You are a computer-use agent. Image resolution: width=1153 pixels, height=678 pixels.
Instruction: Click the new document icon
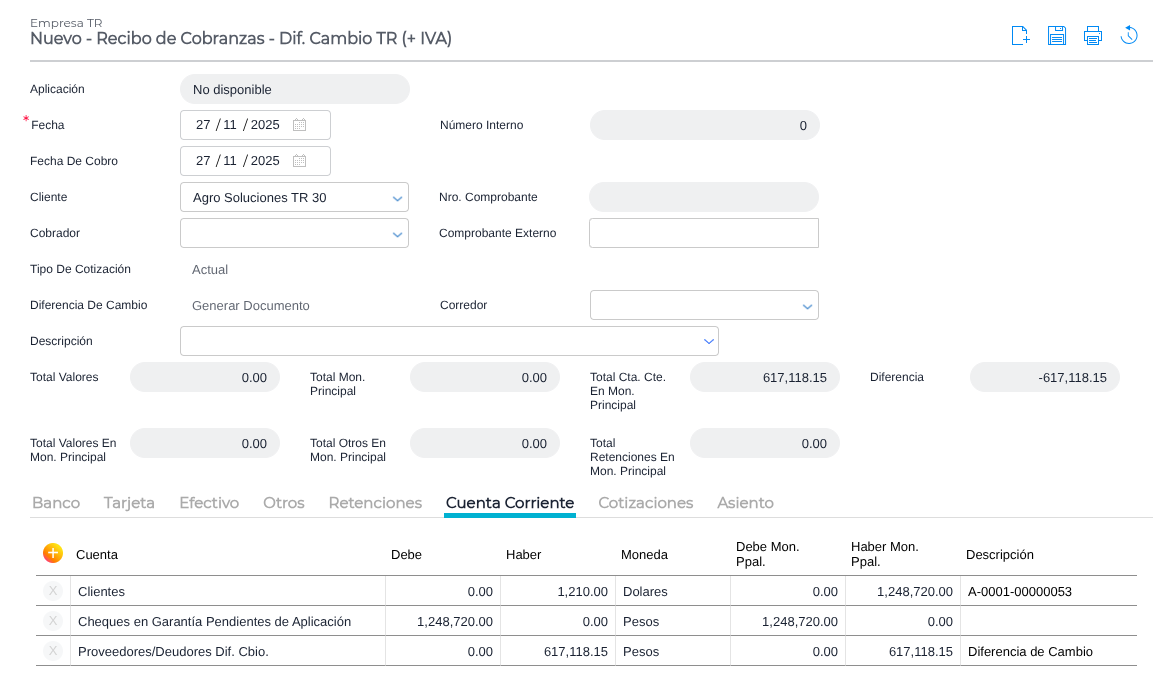point(1020,36)
